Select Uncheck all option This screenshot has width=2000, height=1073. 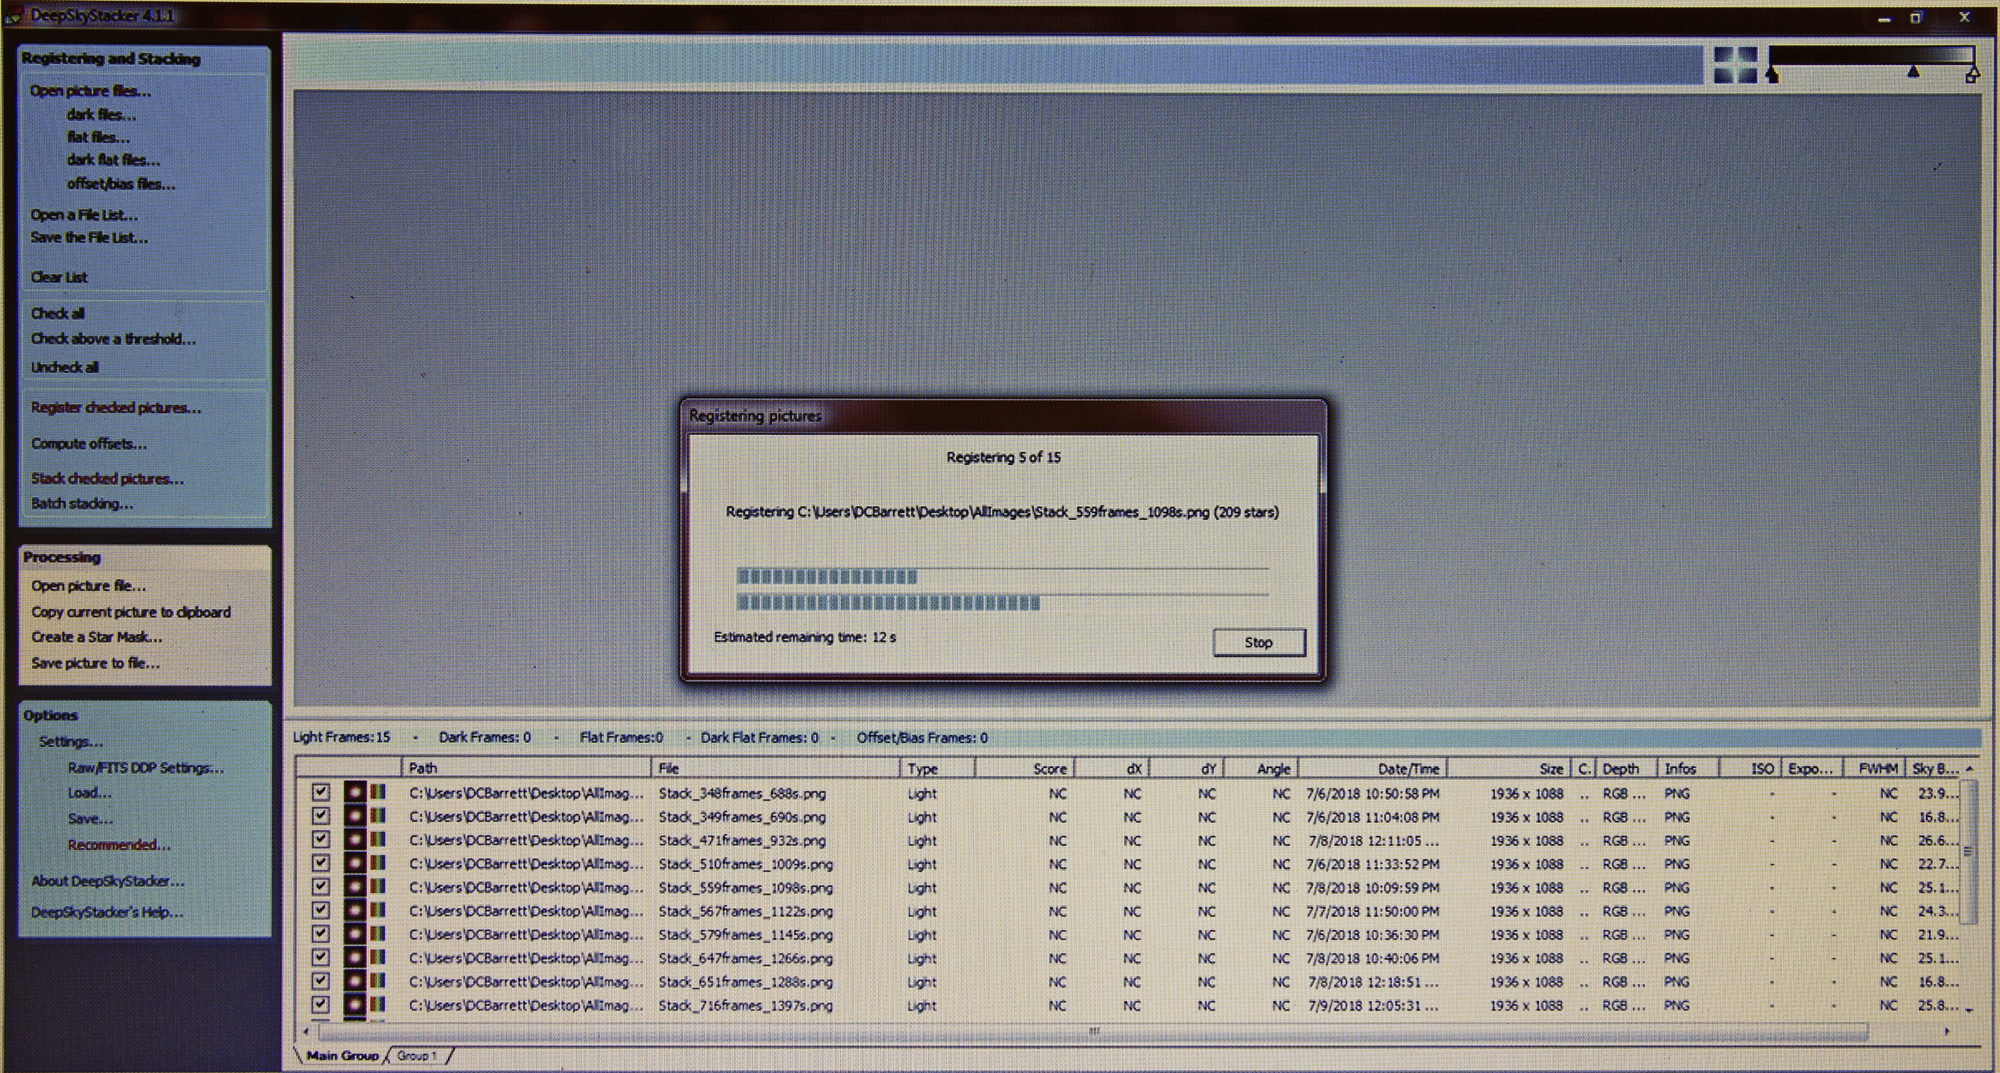64,367
